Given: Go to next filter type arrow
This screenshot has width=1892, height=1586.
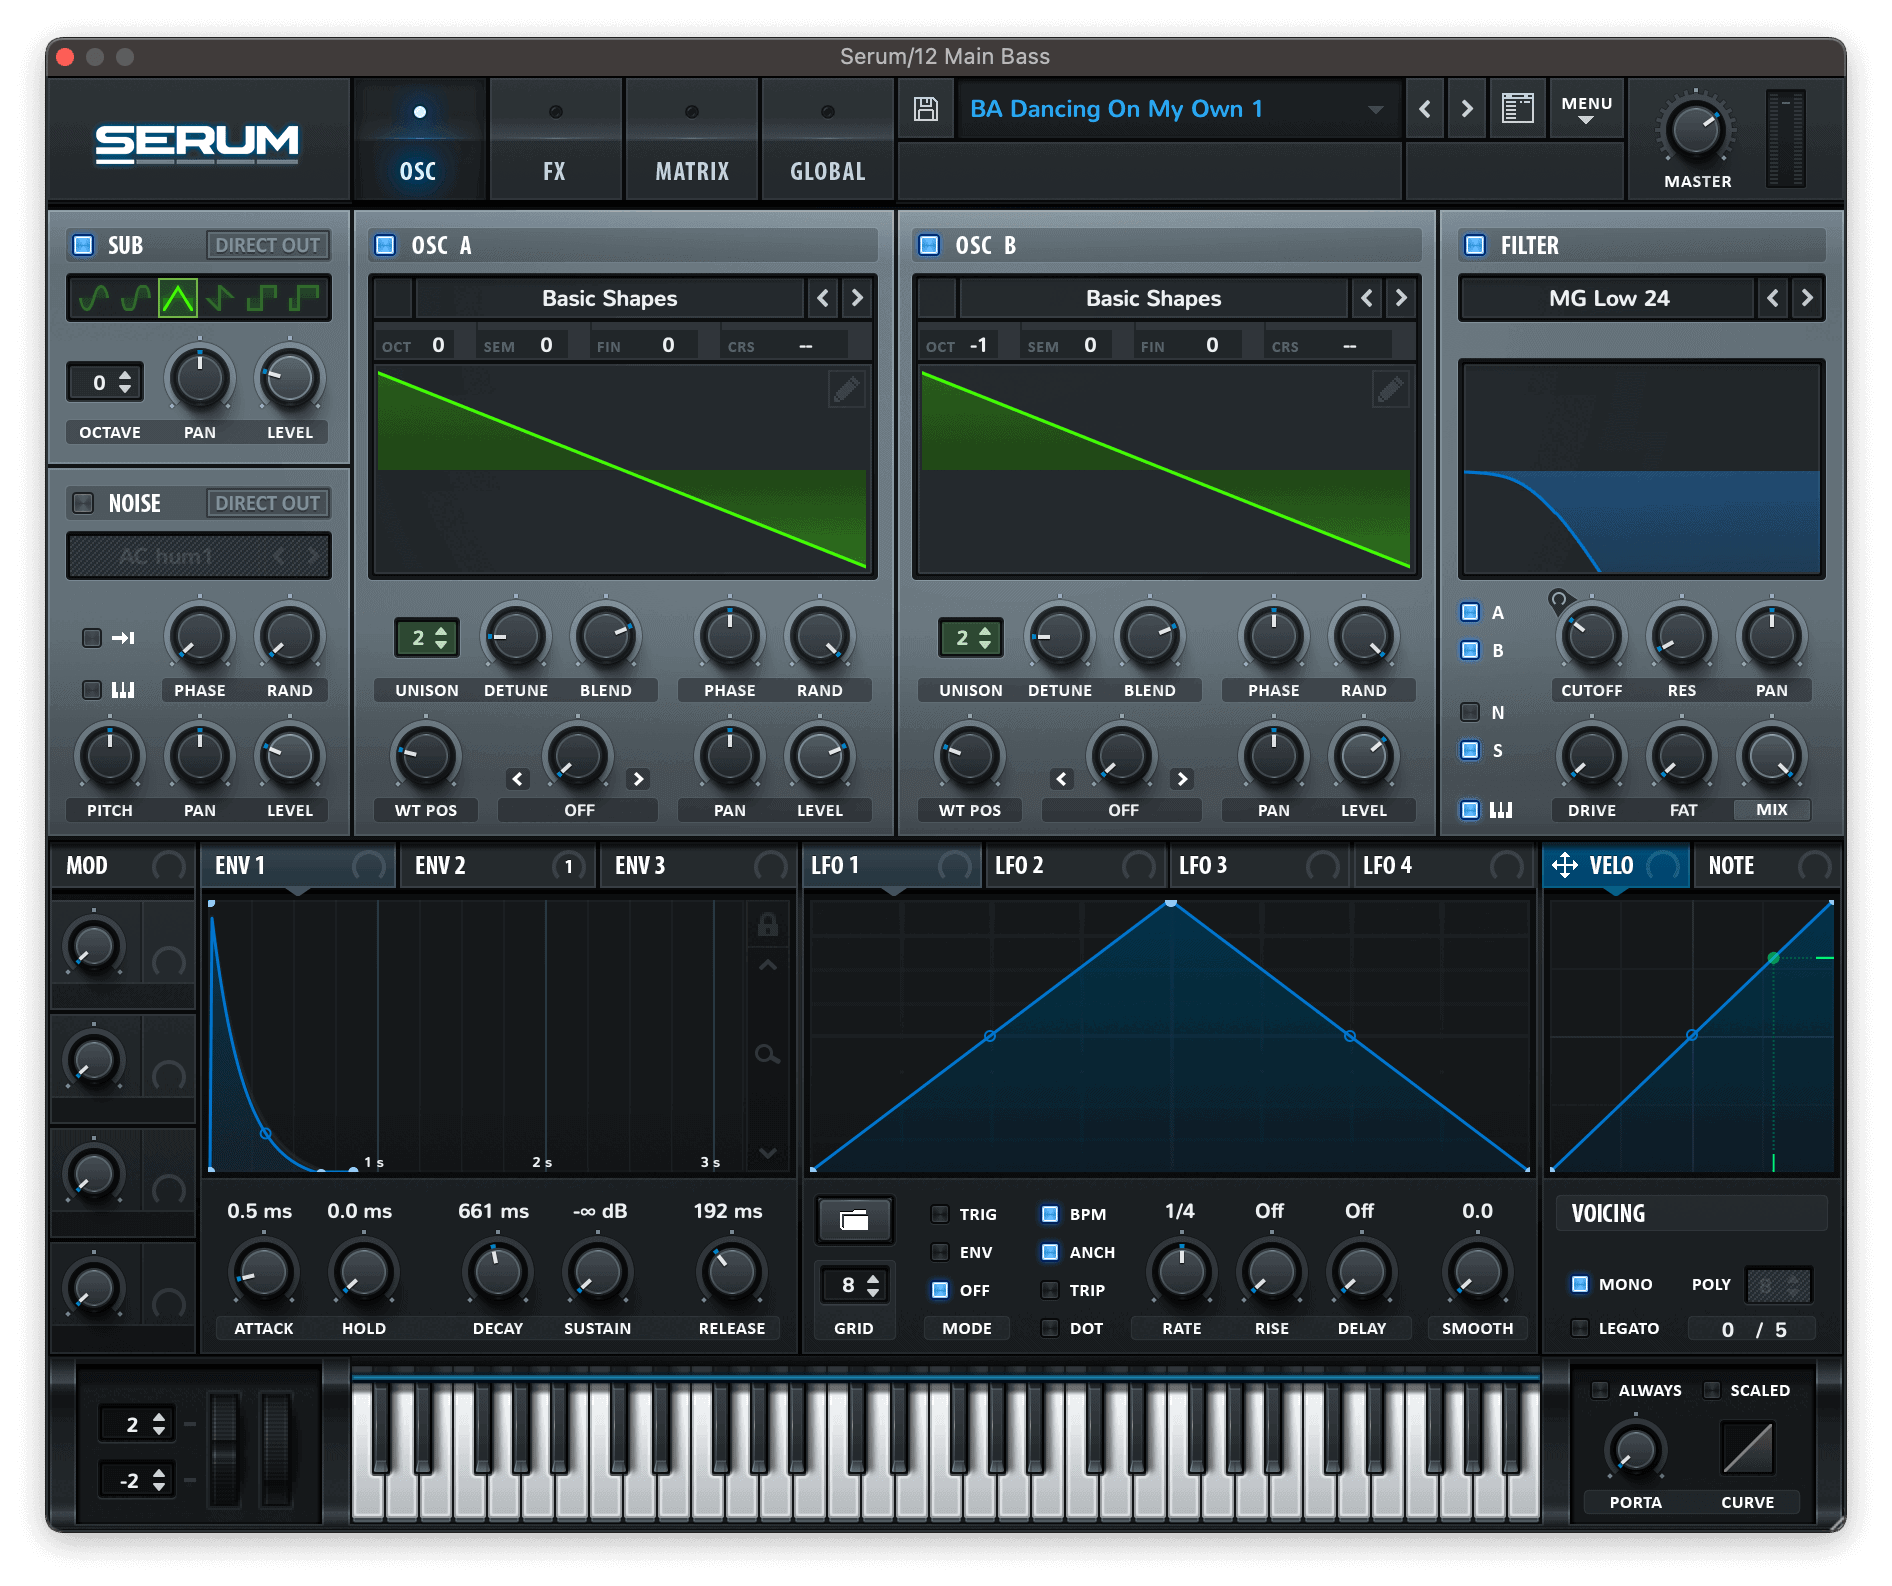Looking at the screenshot, I should coord(1806,298).
